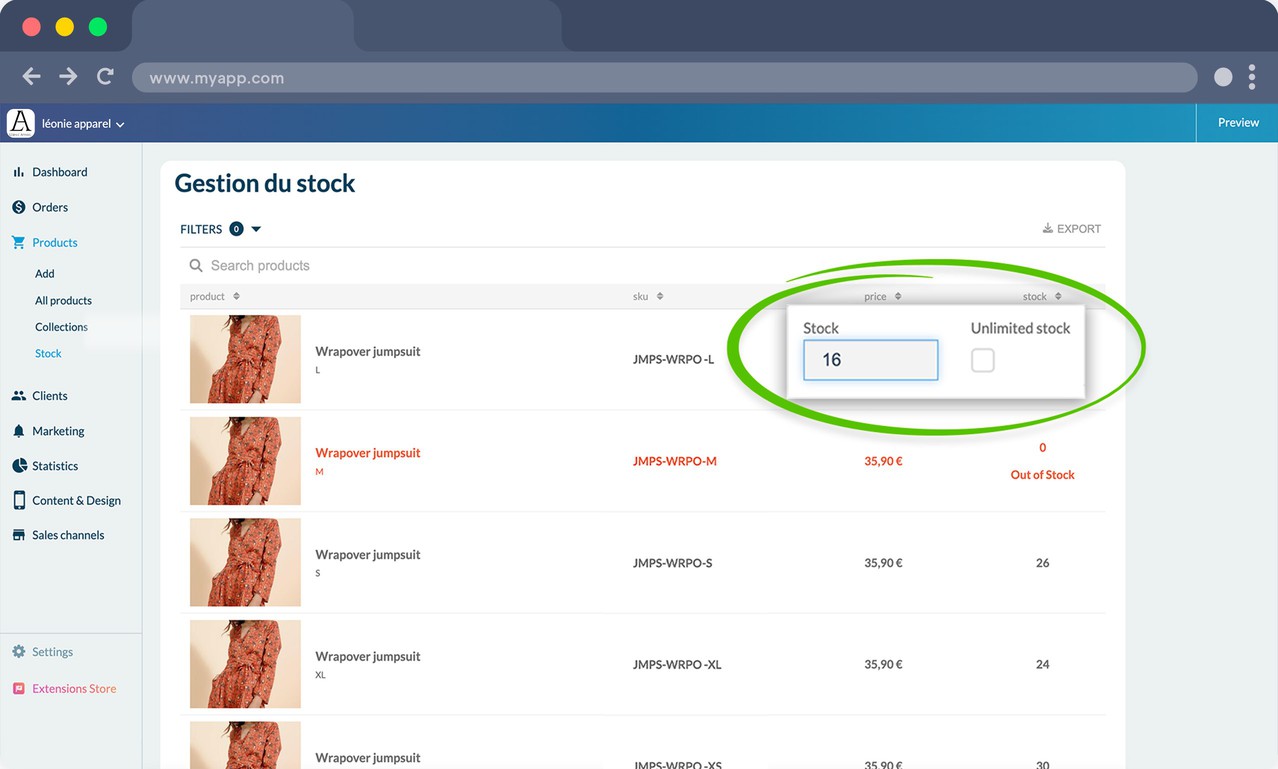The width and height of the screenshot is (1278, 769).
Task: Click the JMPS-WRPO-S sku text
Action: click(x=673, y=563)
